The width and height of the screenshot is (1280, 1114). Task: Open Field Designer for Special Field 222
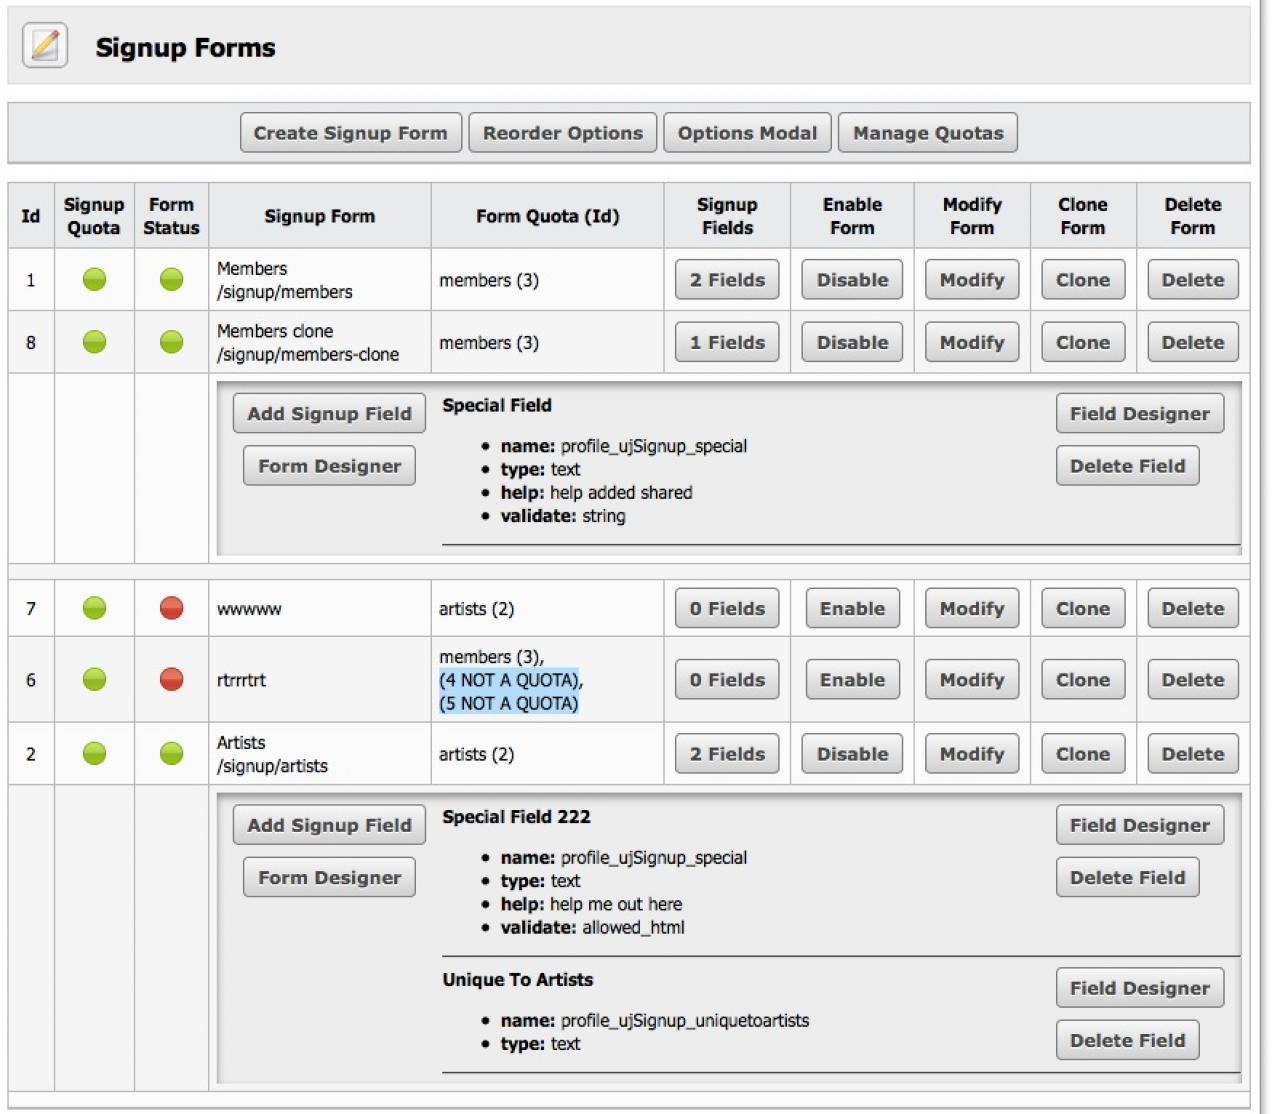tap(1139, 825)
